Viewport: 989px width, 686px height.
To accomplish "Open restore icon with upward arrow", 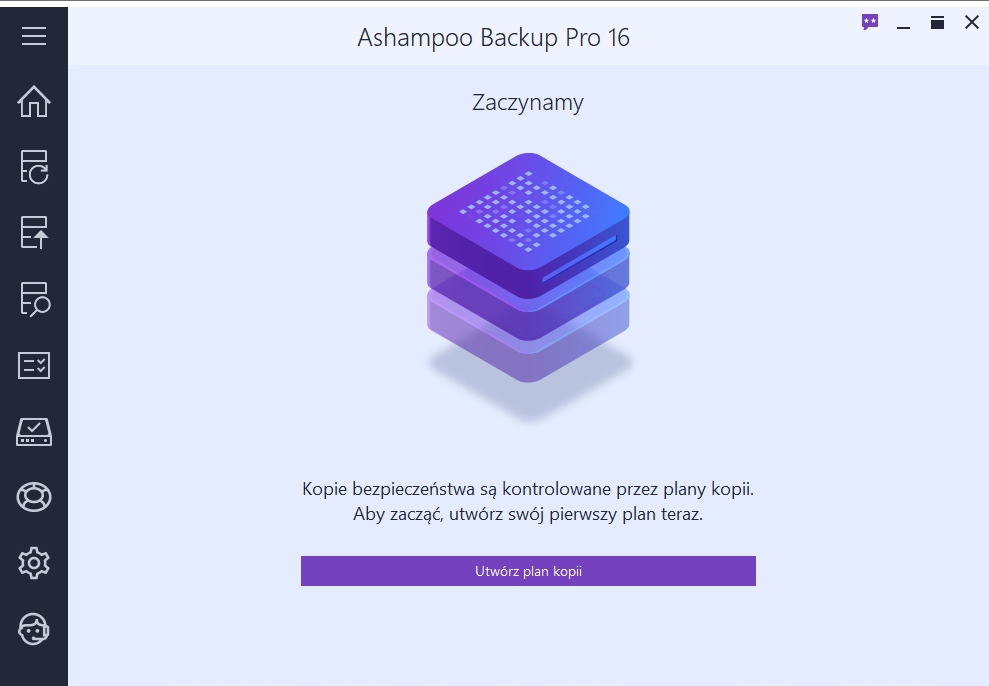I will tap(34, 232).
